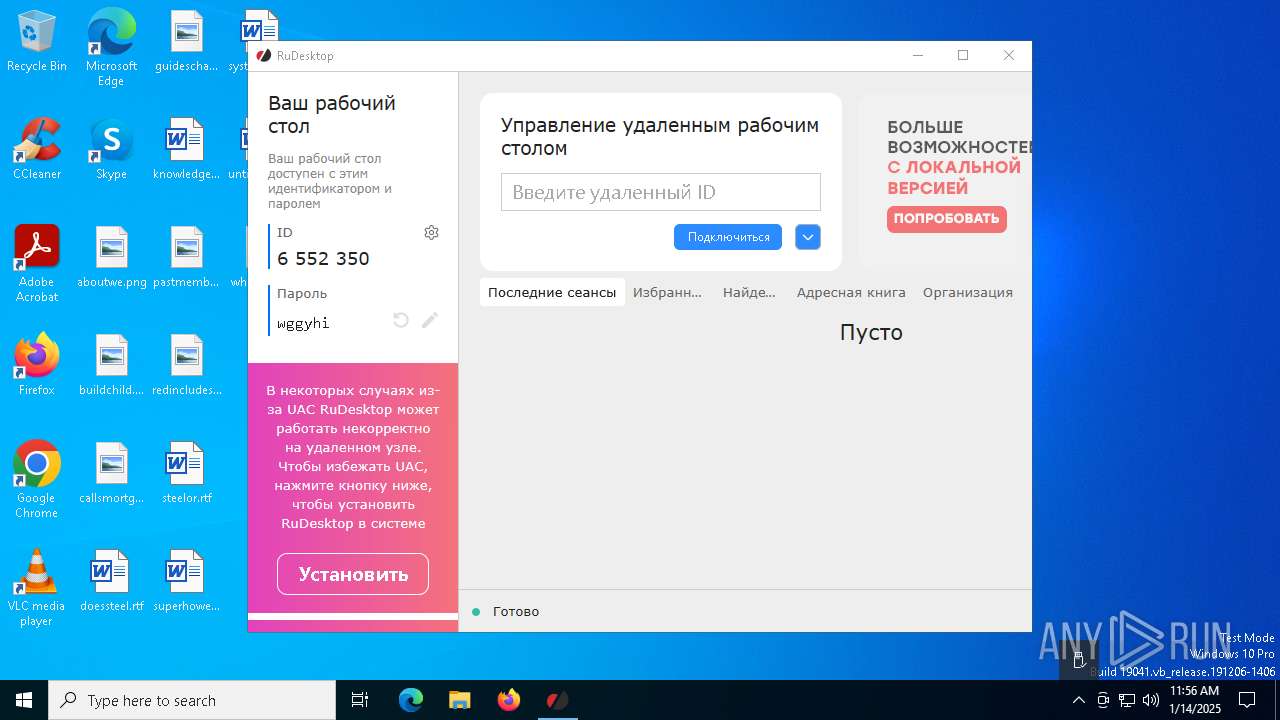1280x720 pixels.
Task: Open ID settings gear icon
Action: click(431, 232)
